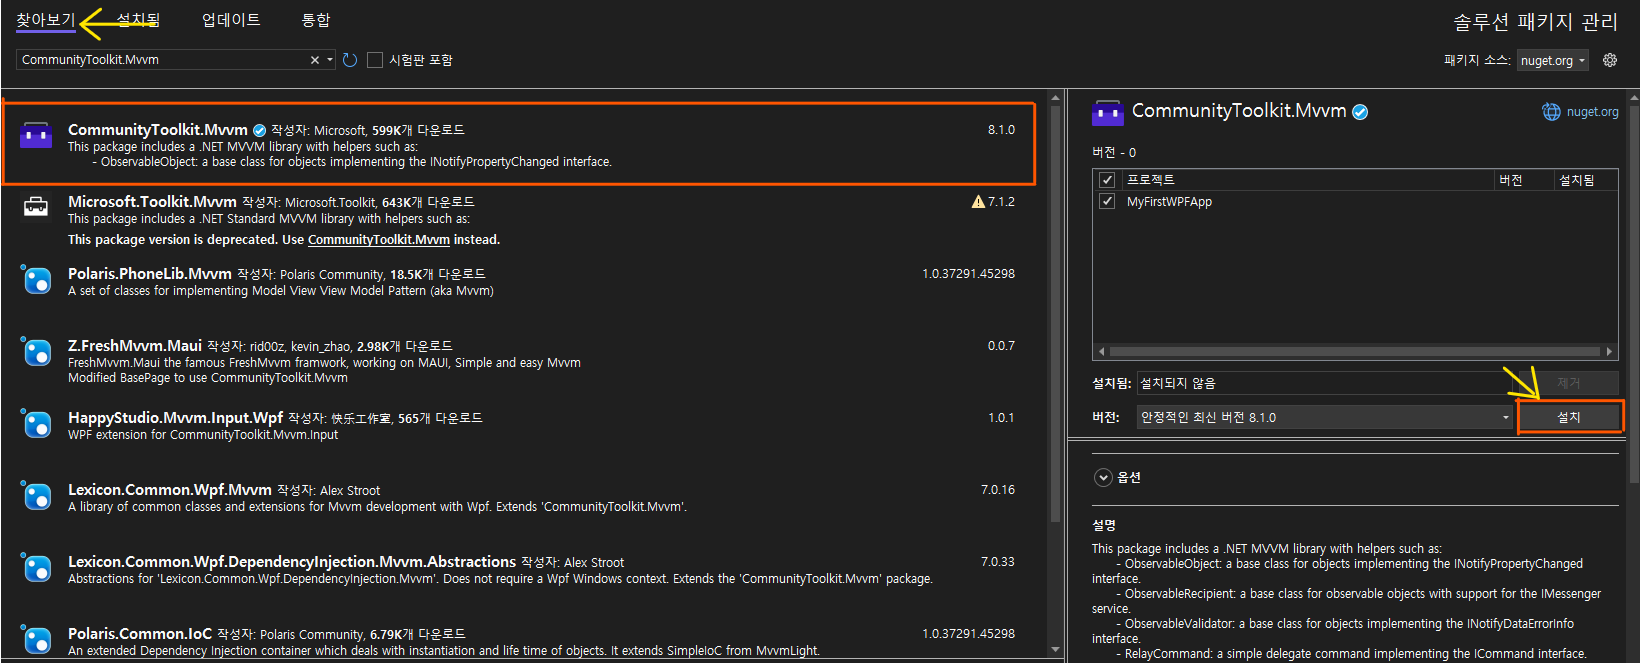Open the package source nuget.org dropdown
This screenshot has height=663, width=1640.
[1552, 61]
